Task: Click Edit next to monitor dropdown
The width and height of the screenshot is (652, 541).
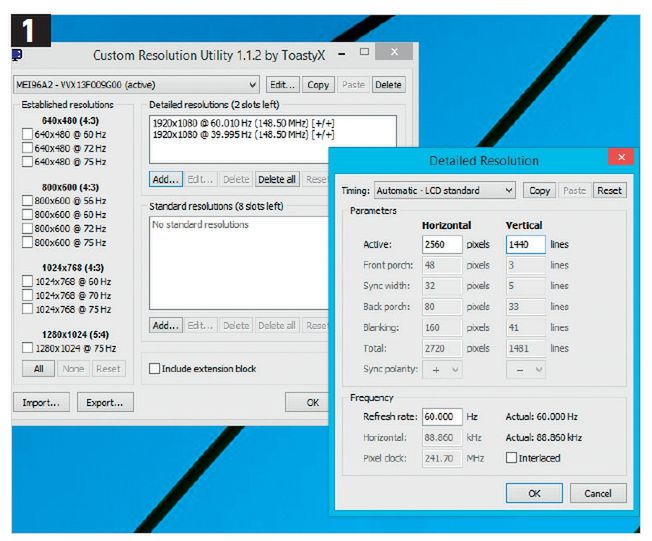Action: 282,85
